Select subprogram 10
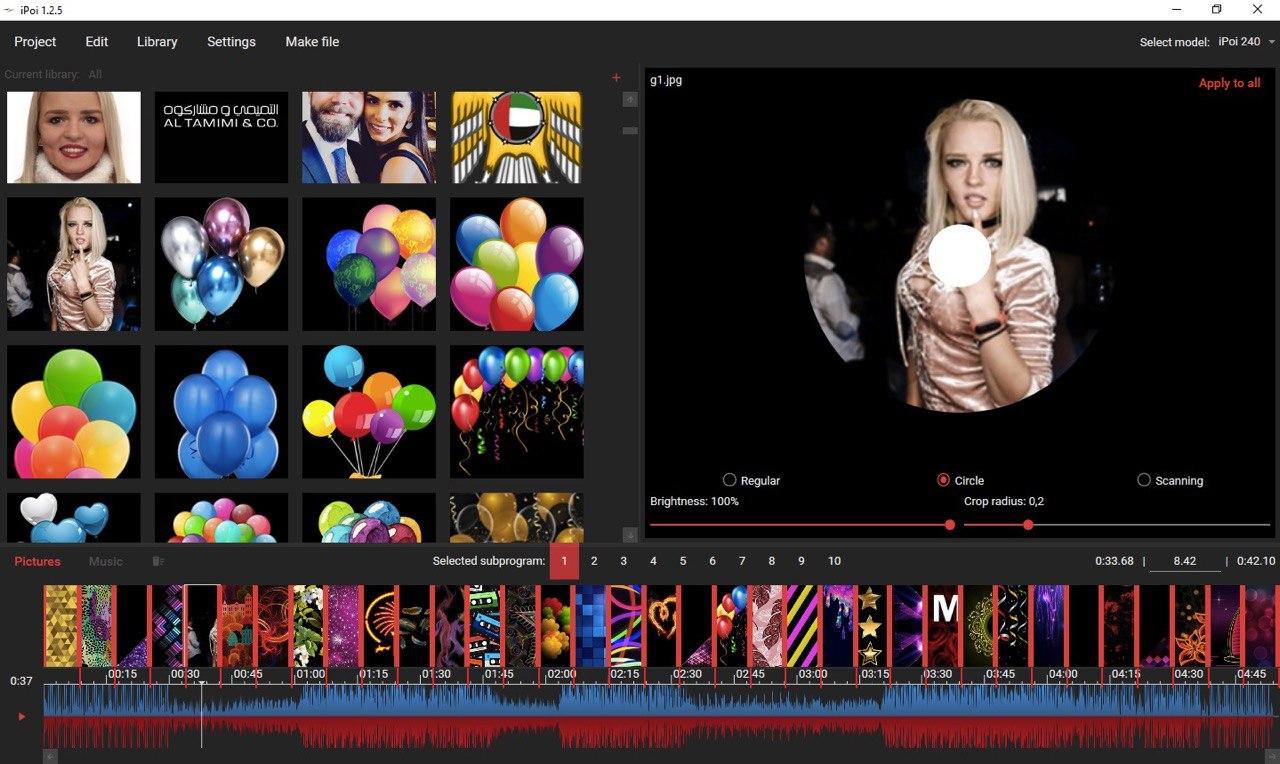This screenshot has width=1280, height=764. (x=834, y=561)
